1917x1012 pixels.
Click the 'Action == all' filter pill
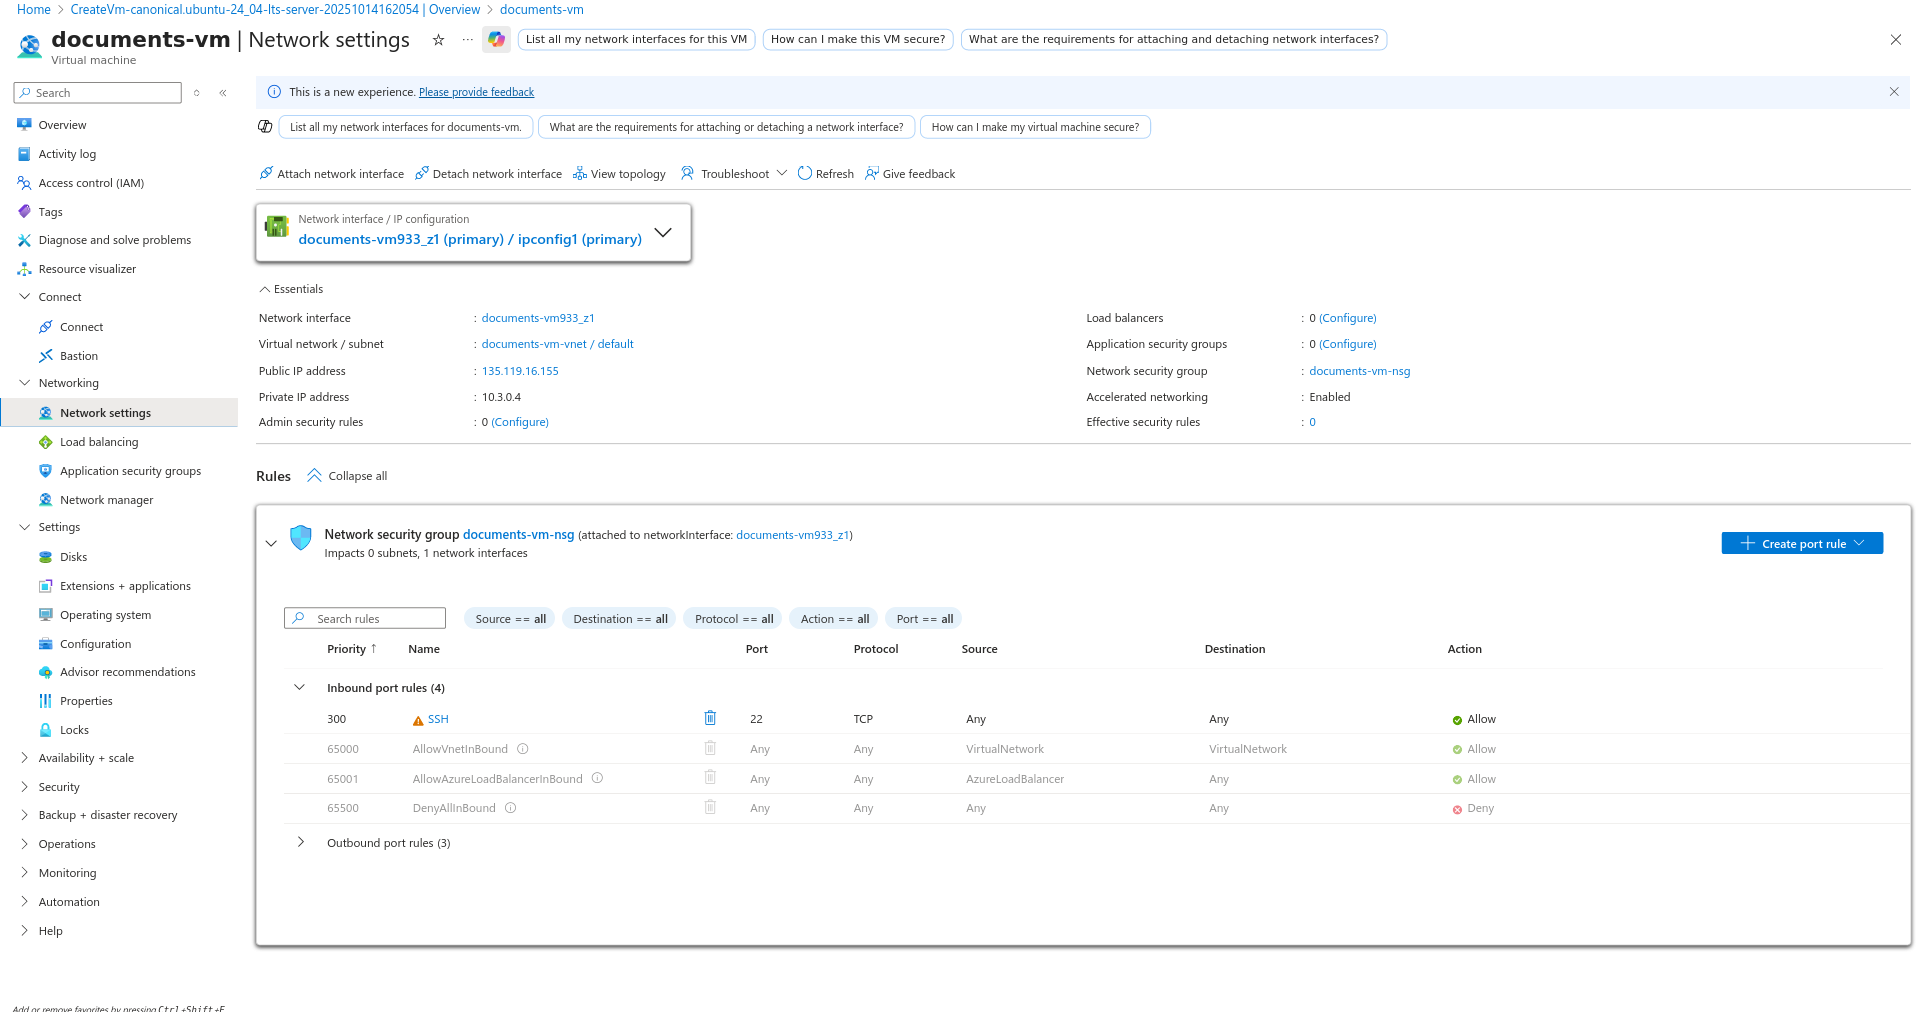click(x=834, y=618)
